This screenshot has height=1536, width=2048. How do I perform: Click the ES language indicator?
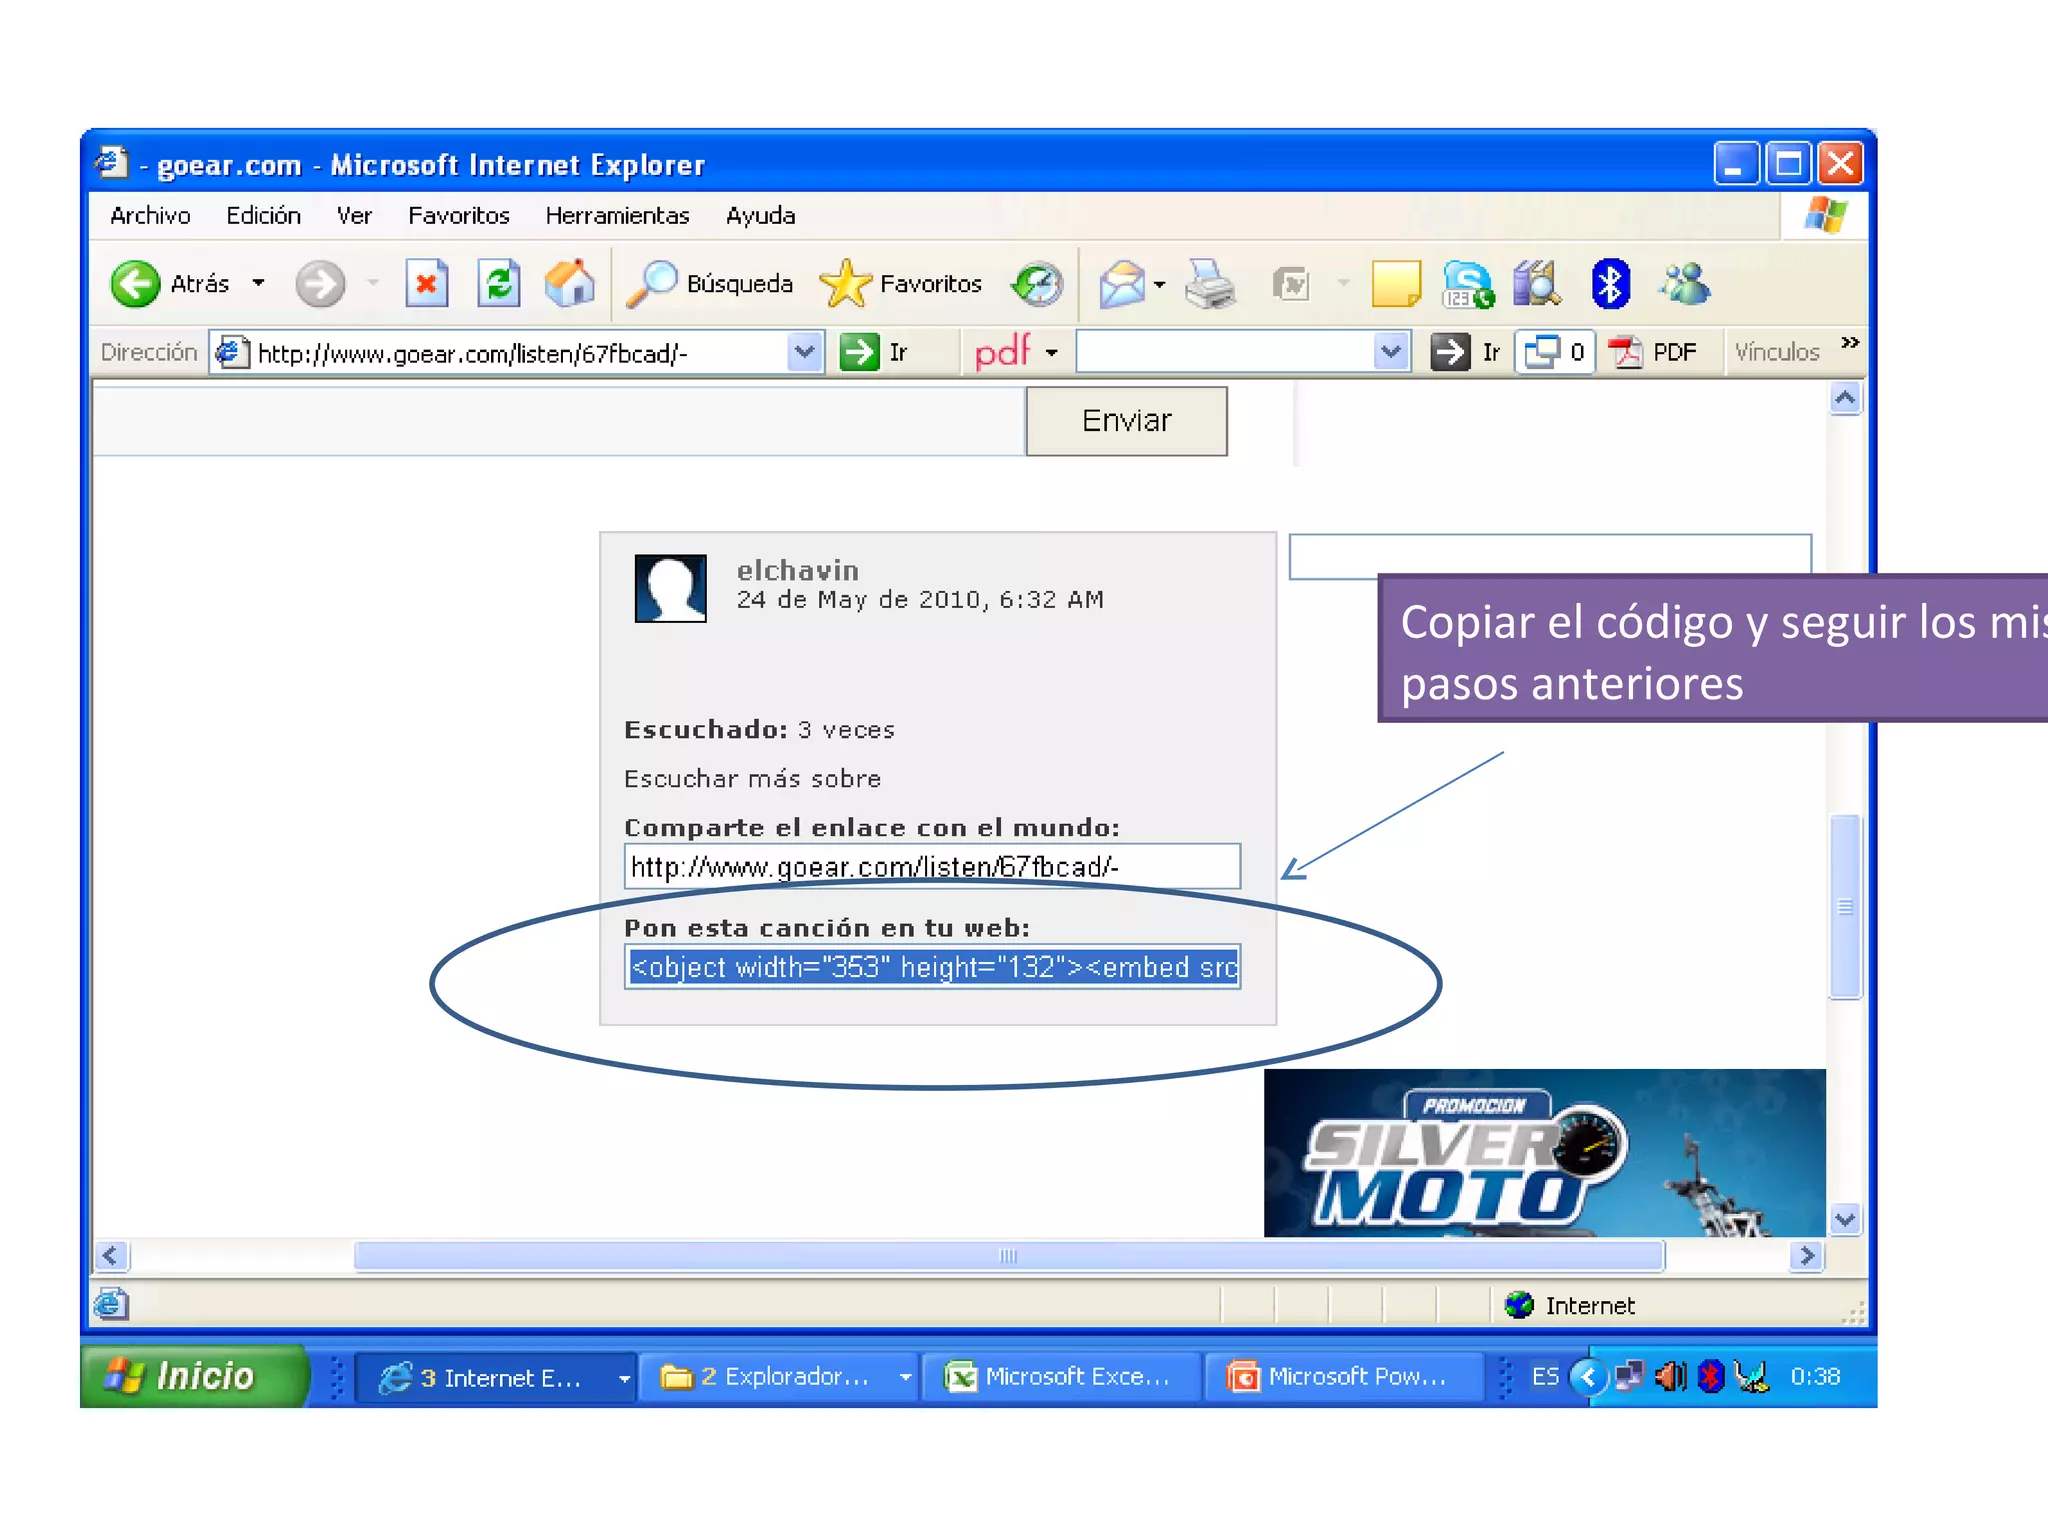[1545, 1376]
